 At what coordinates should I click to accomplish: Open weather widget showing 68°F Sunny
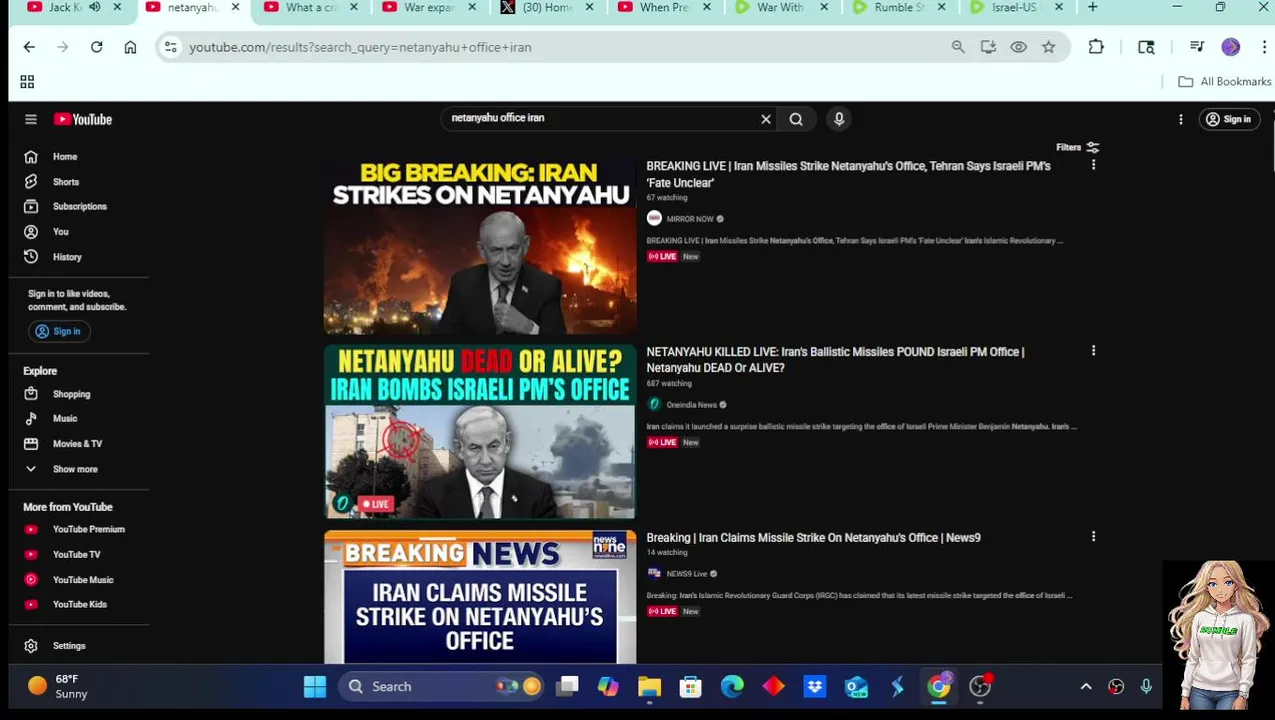[x=58, y=687]
